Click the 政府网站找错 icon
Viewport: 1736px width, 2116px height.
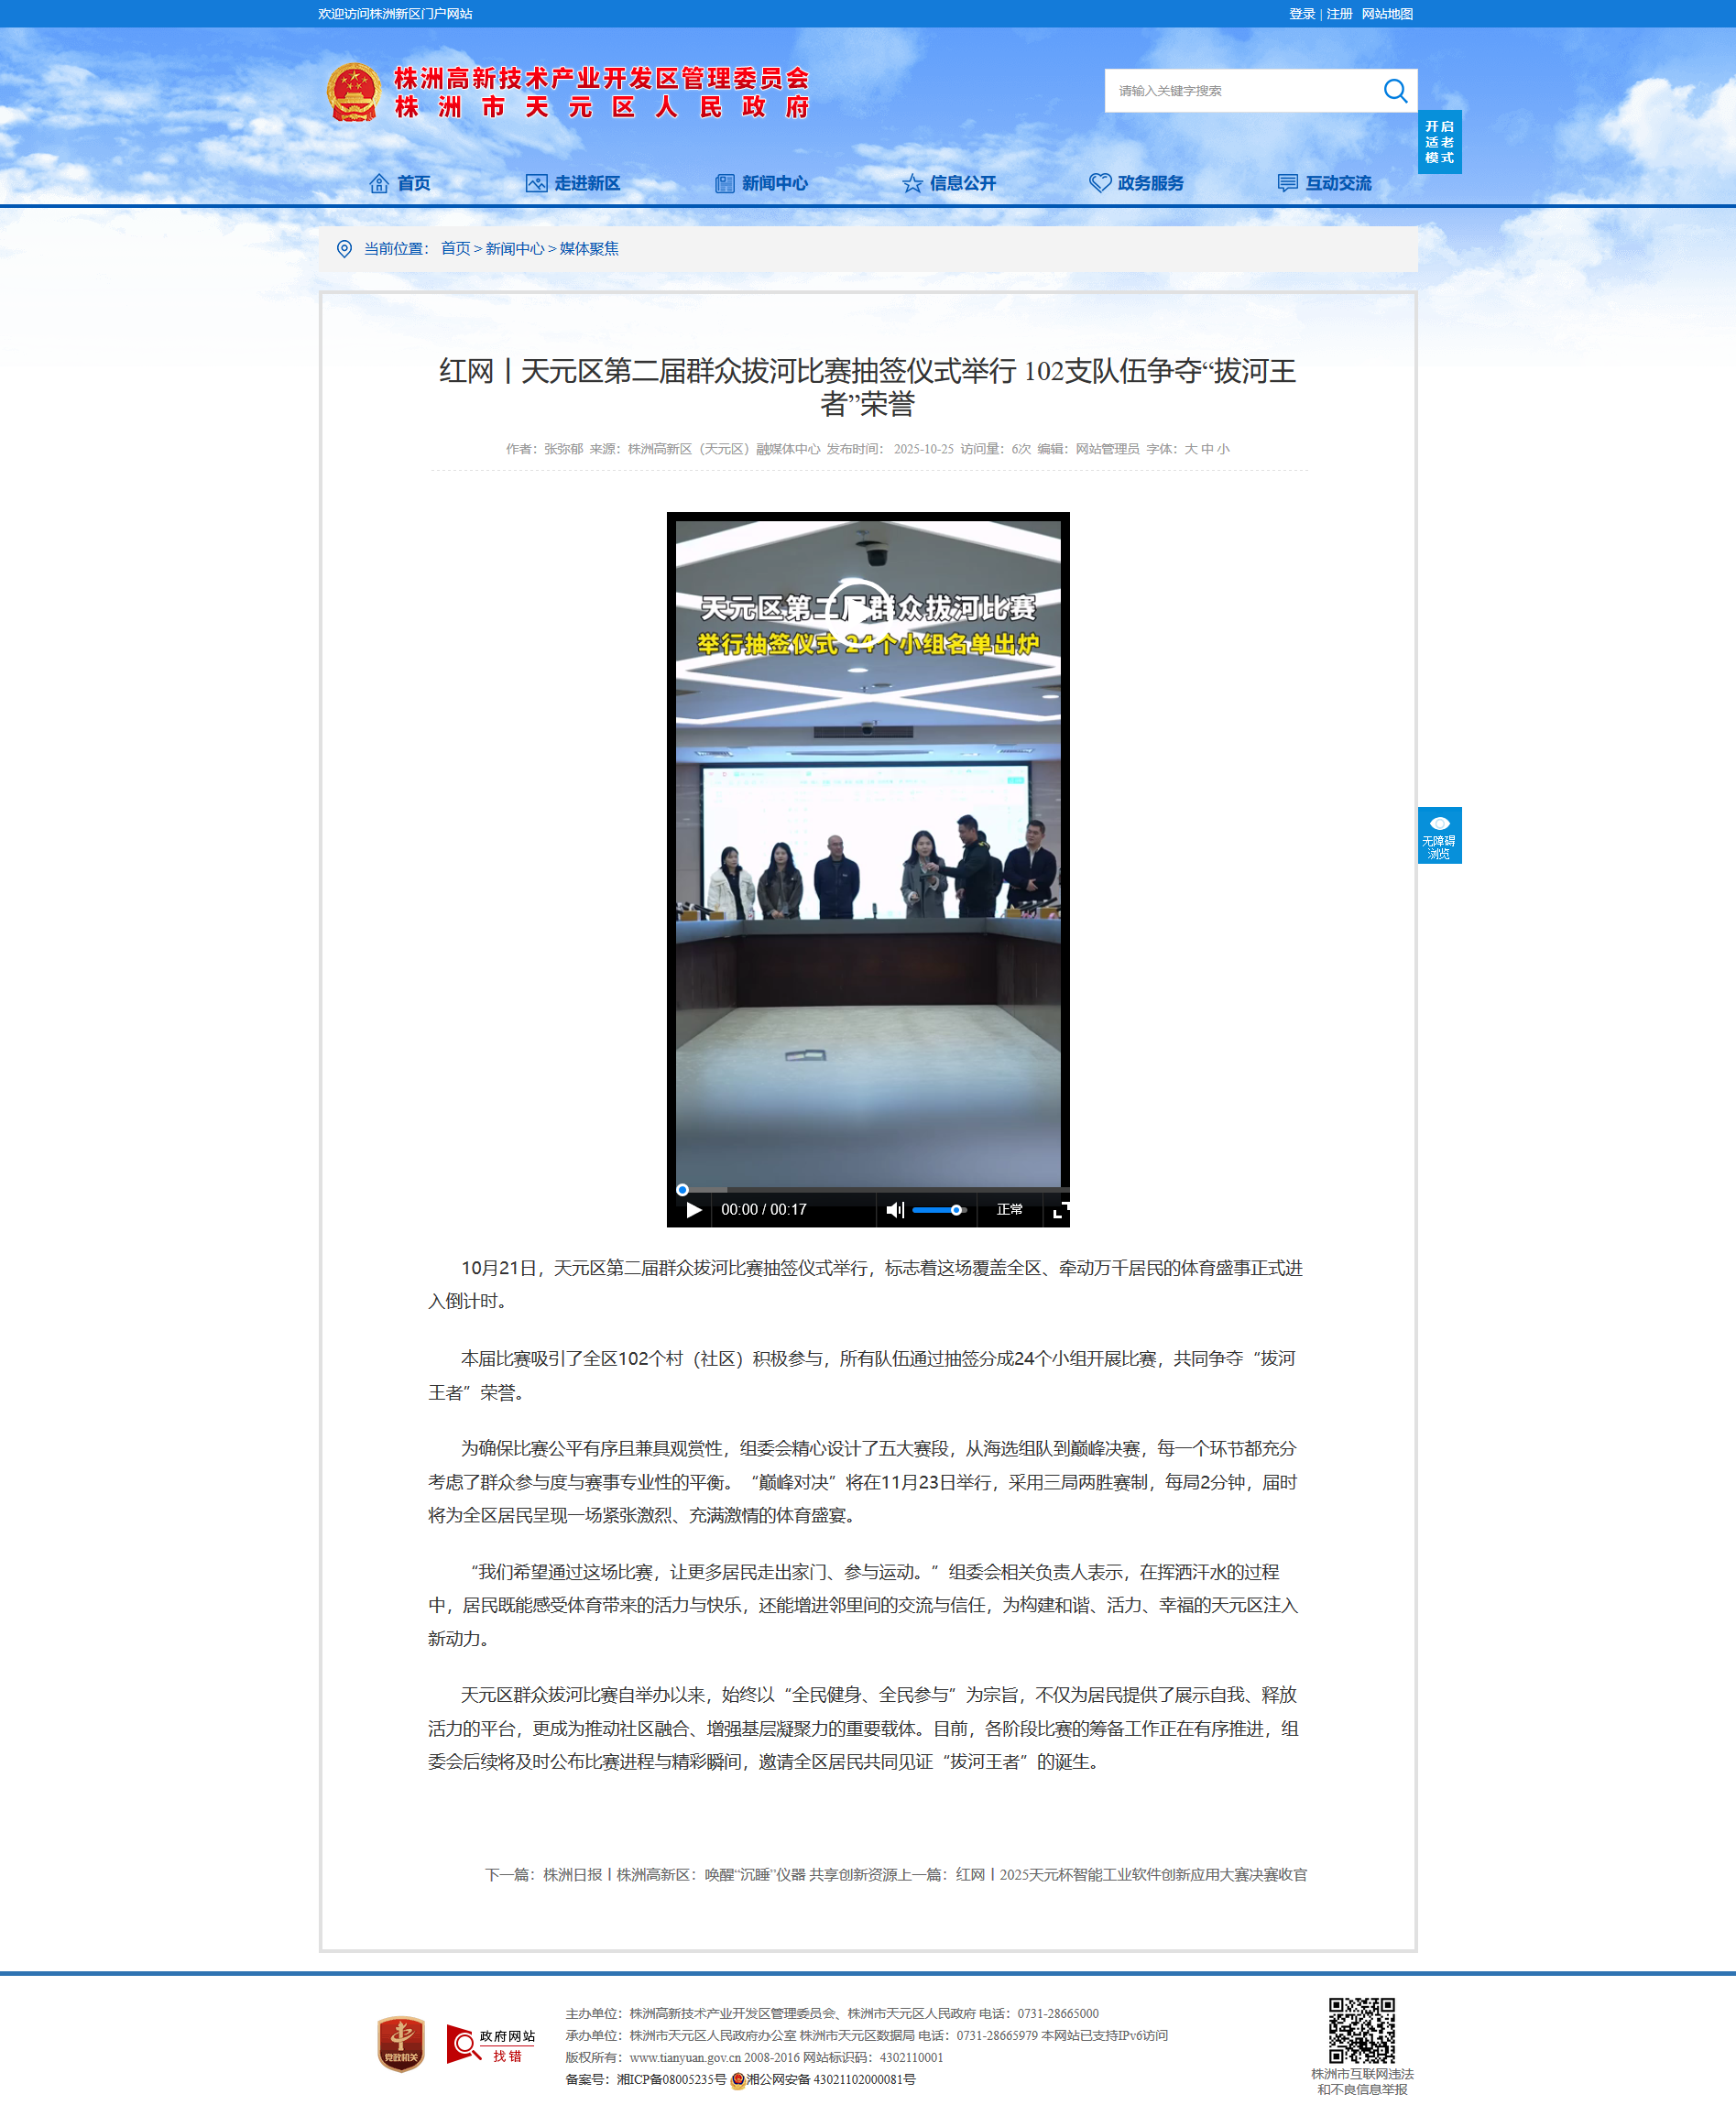tap(490, 2044)
